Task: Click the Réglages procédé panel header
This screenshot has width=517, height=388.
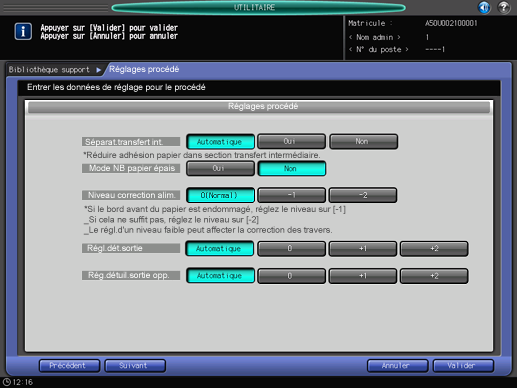Action: (x=259, y=107)
